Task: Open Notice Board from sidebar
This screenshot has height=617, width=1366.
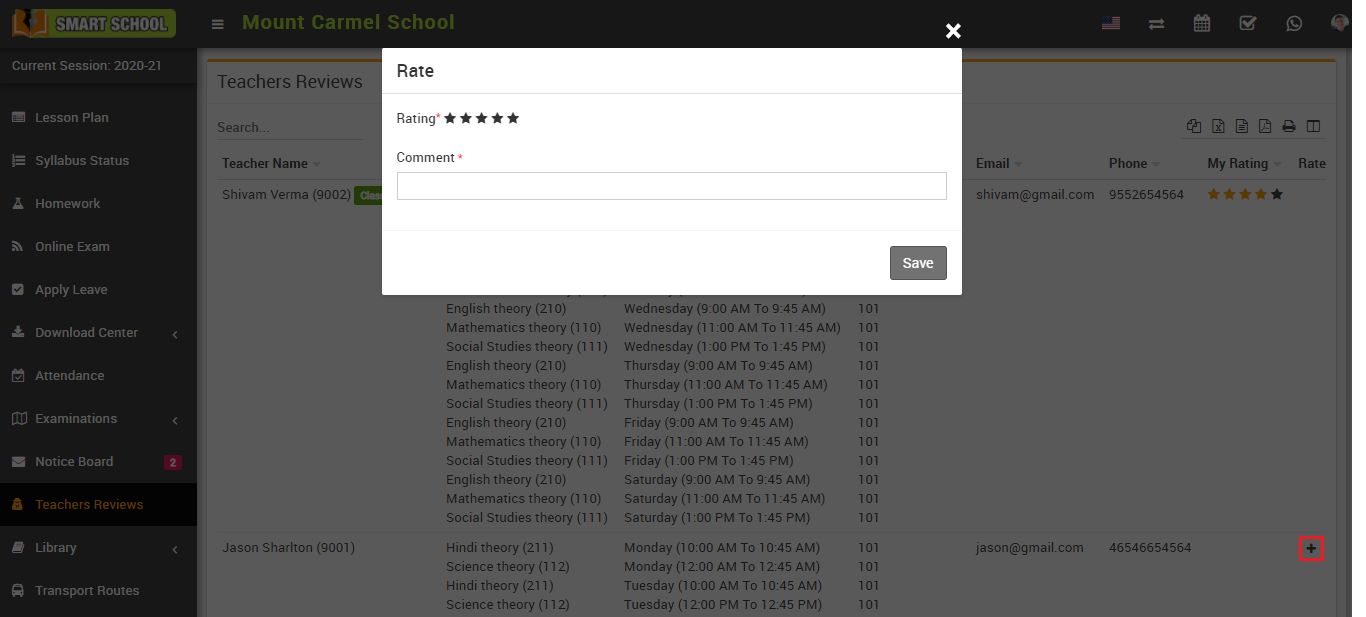Action: pyautogui.click(x=74, y=462)
